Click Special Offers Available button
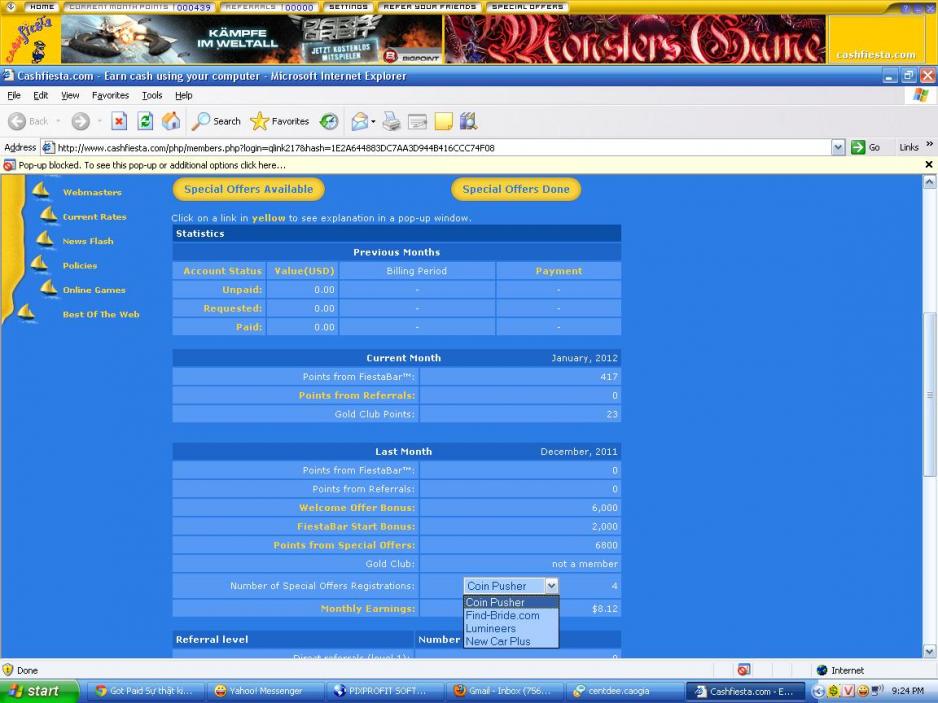Image resolution: width=938 pixels, height=703 pixels. (248, 189)
